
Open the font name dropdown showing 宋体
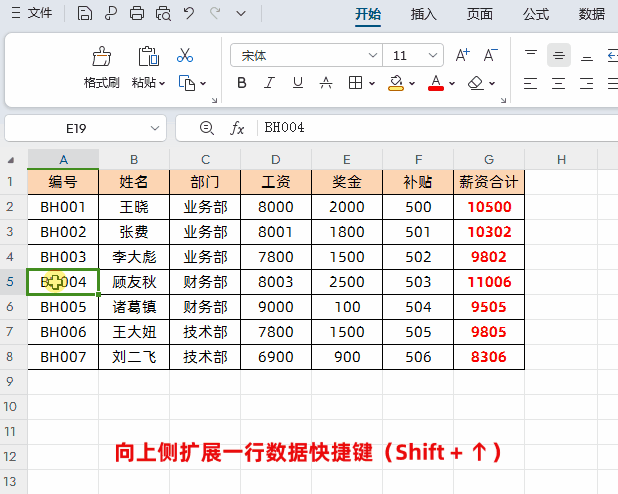point(373,55)
